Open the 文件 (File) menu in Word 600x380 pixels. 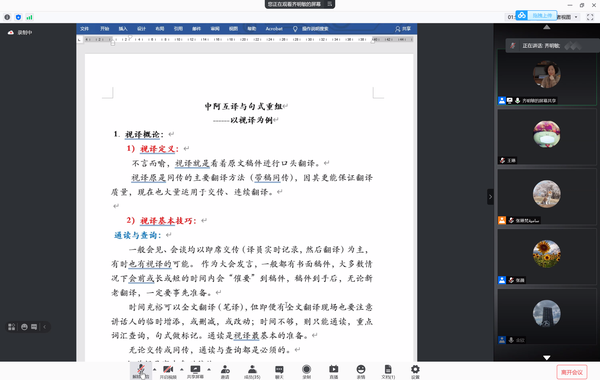pos(85,29)
